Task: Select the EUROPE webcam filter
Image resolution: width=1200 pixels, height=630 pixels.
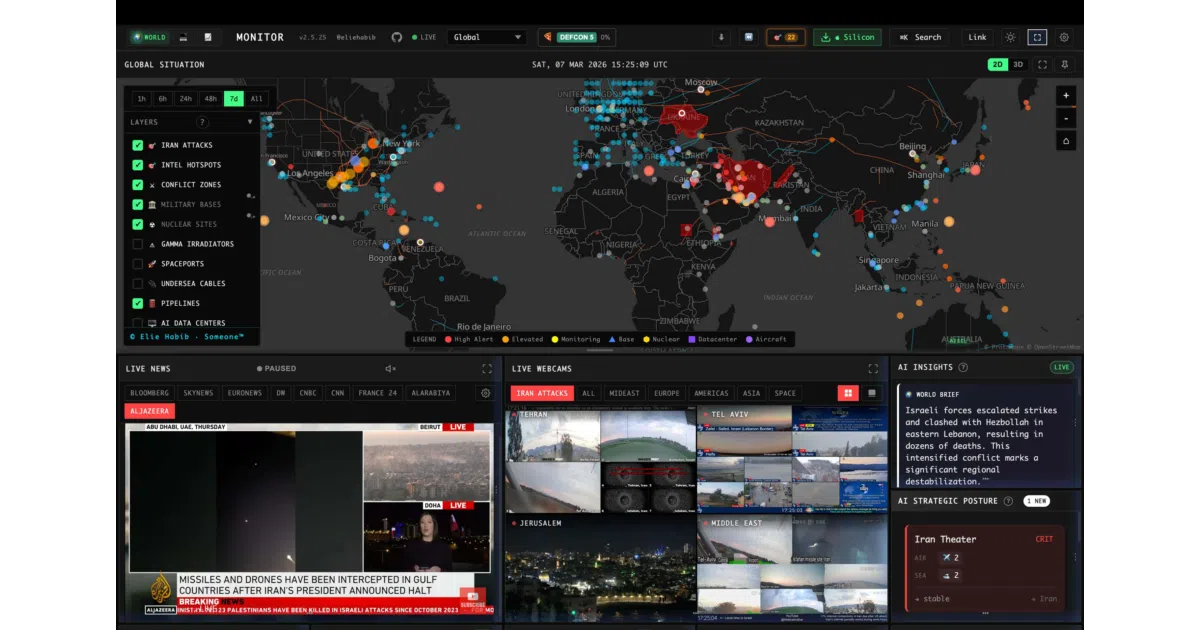Action: [x=667, y=393]
